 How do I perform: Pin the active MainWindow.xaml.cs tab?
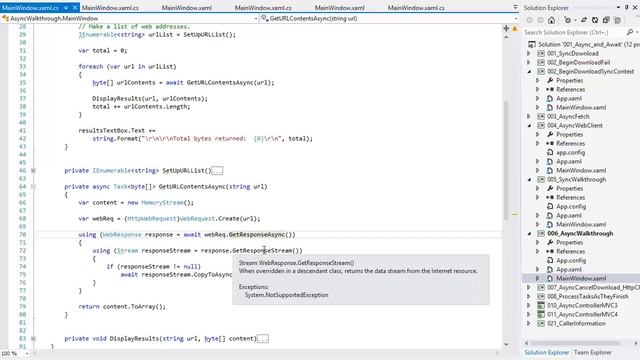(66, 7)
